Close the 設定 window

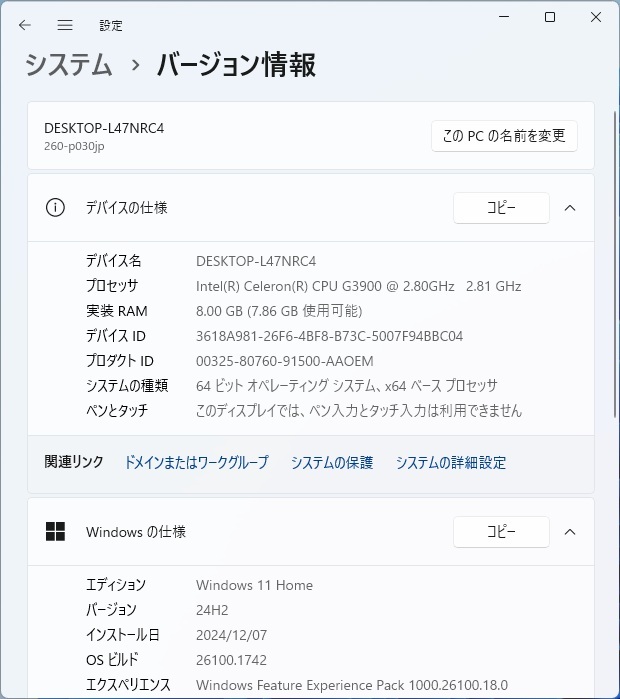[596, 17]
